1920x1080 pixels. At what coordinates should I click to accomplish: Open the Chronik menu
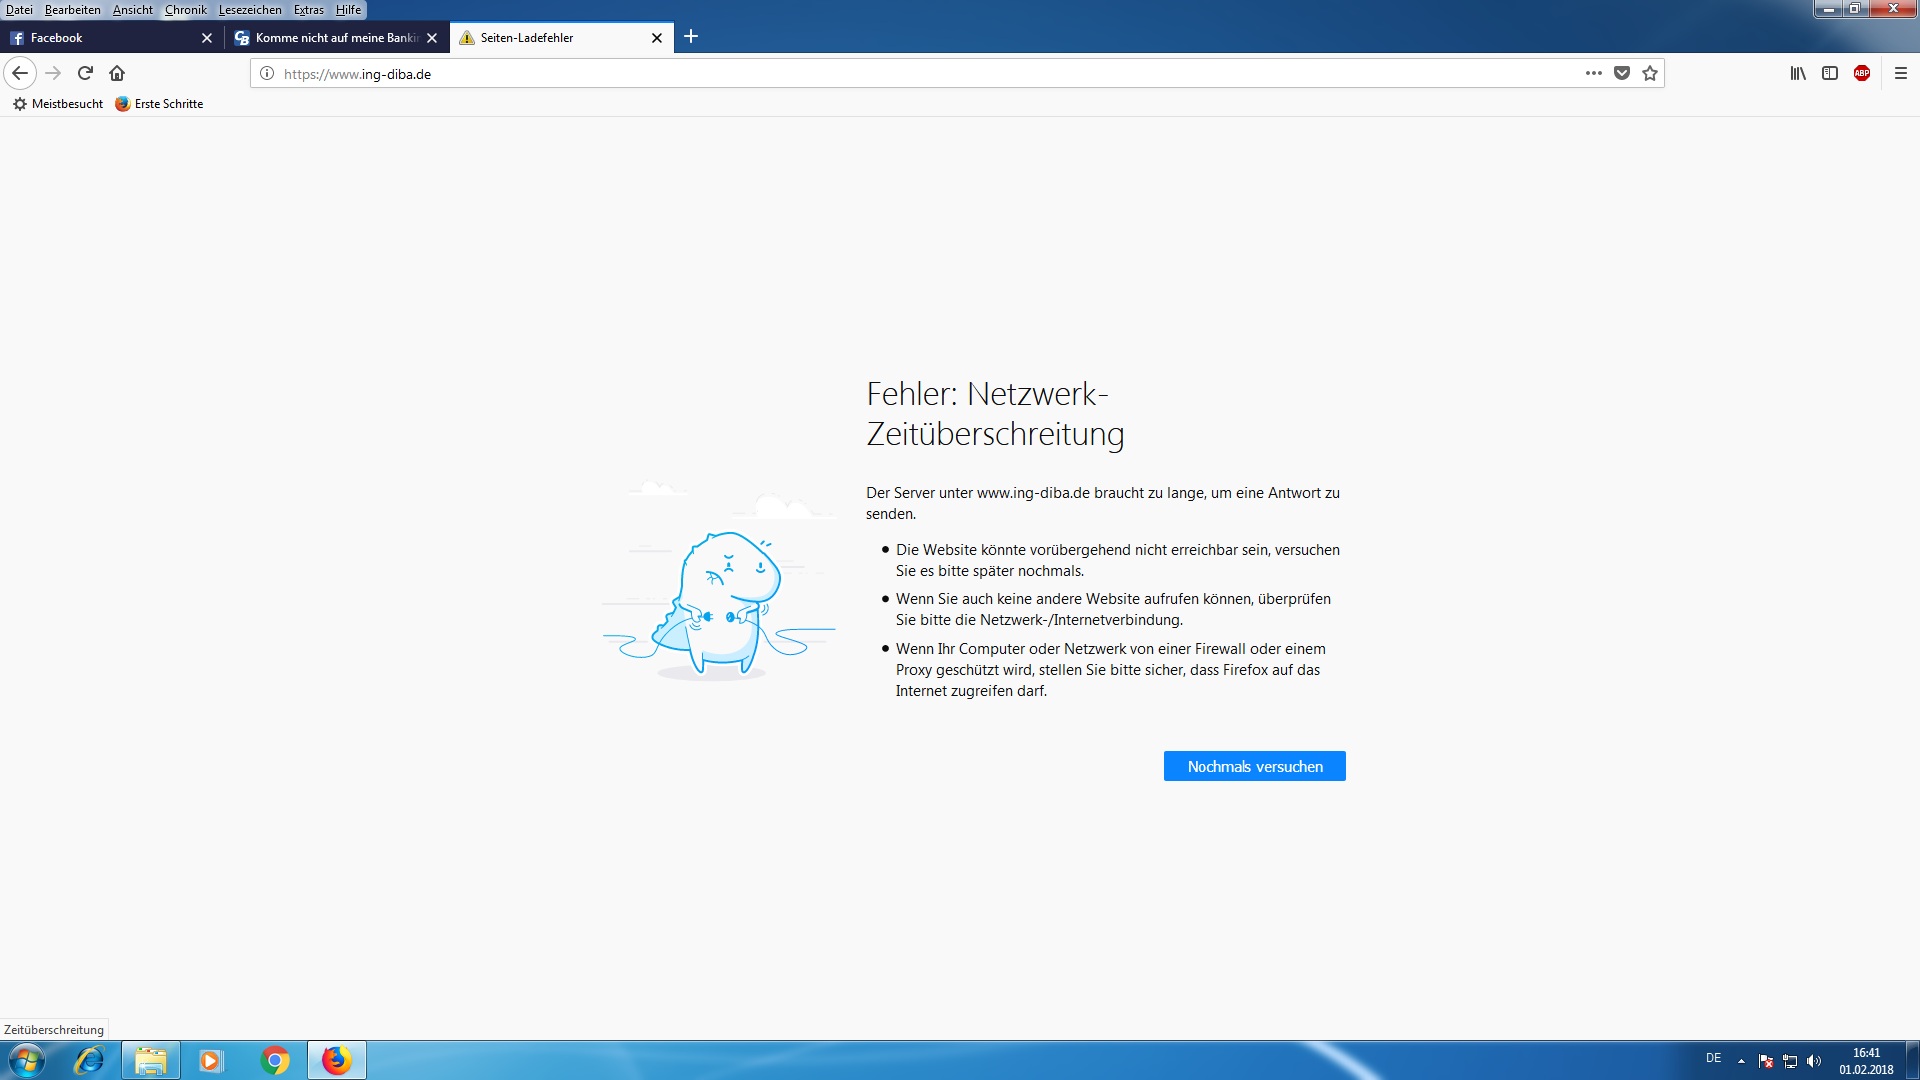pos(185,10)
